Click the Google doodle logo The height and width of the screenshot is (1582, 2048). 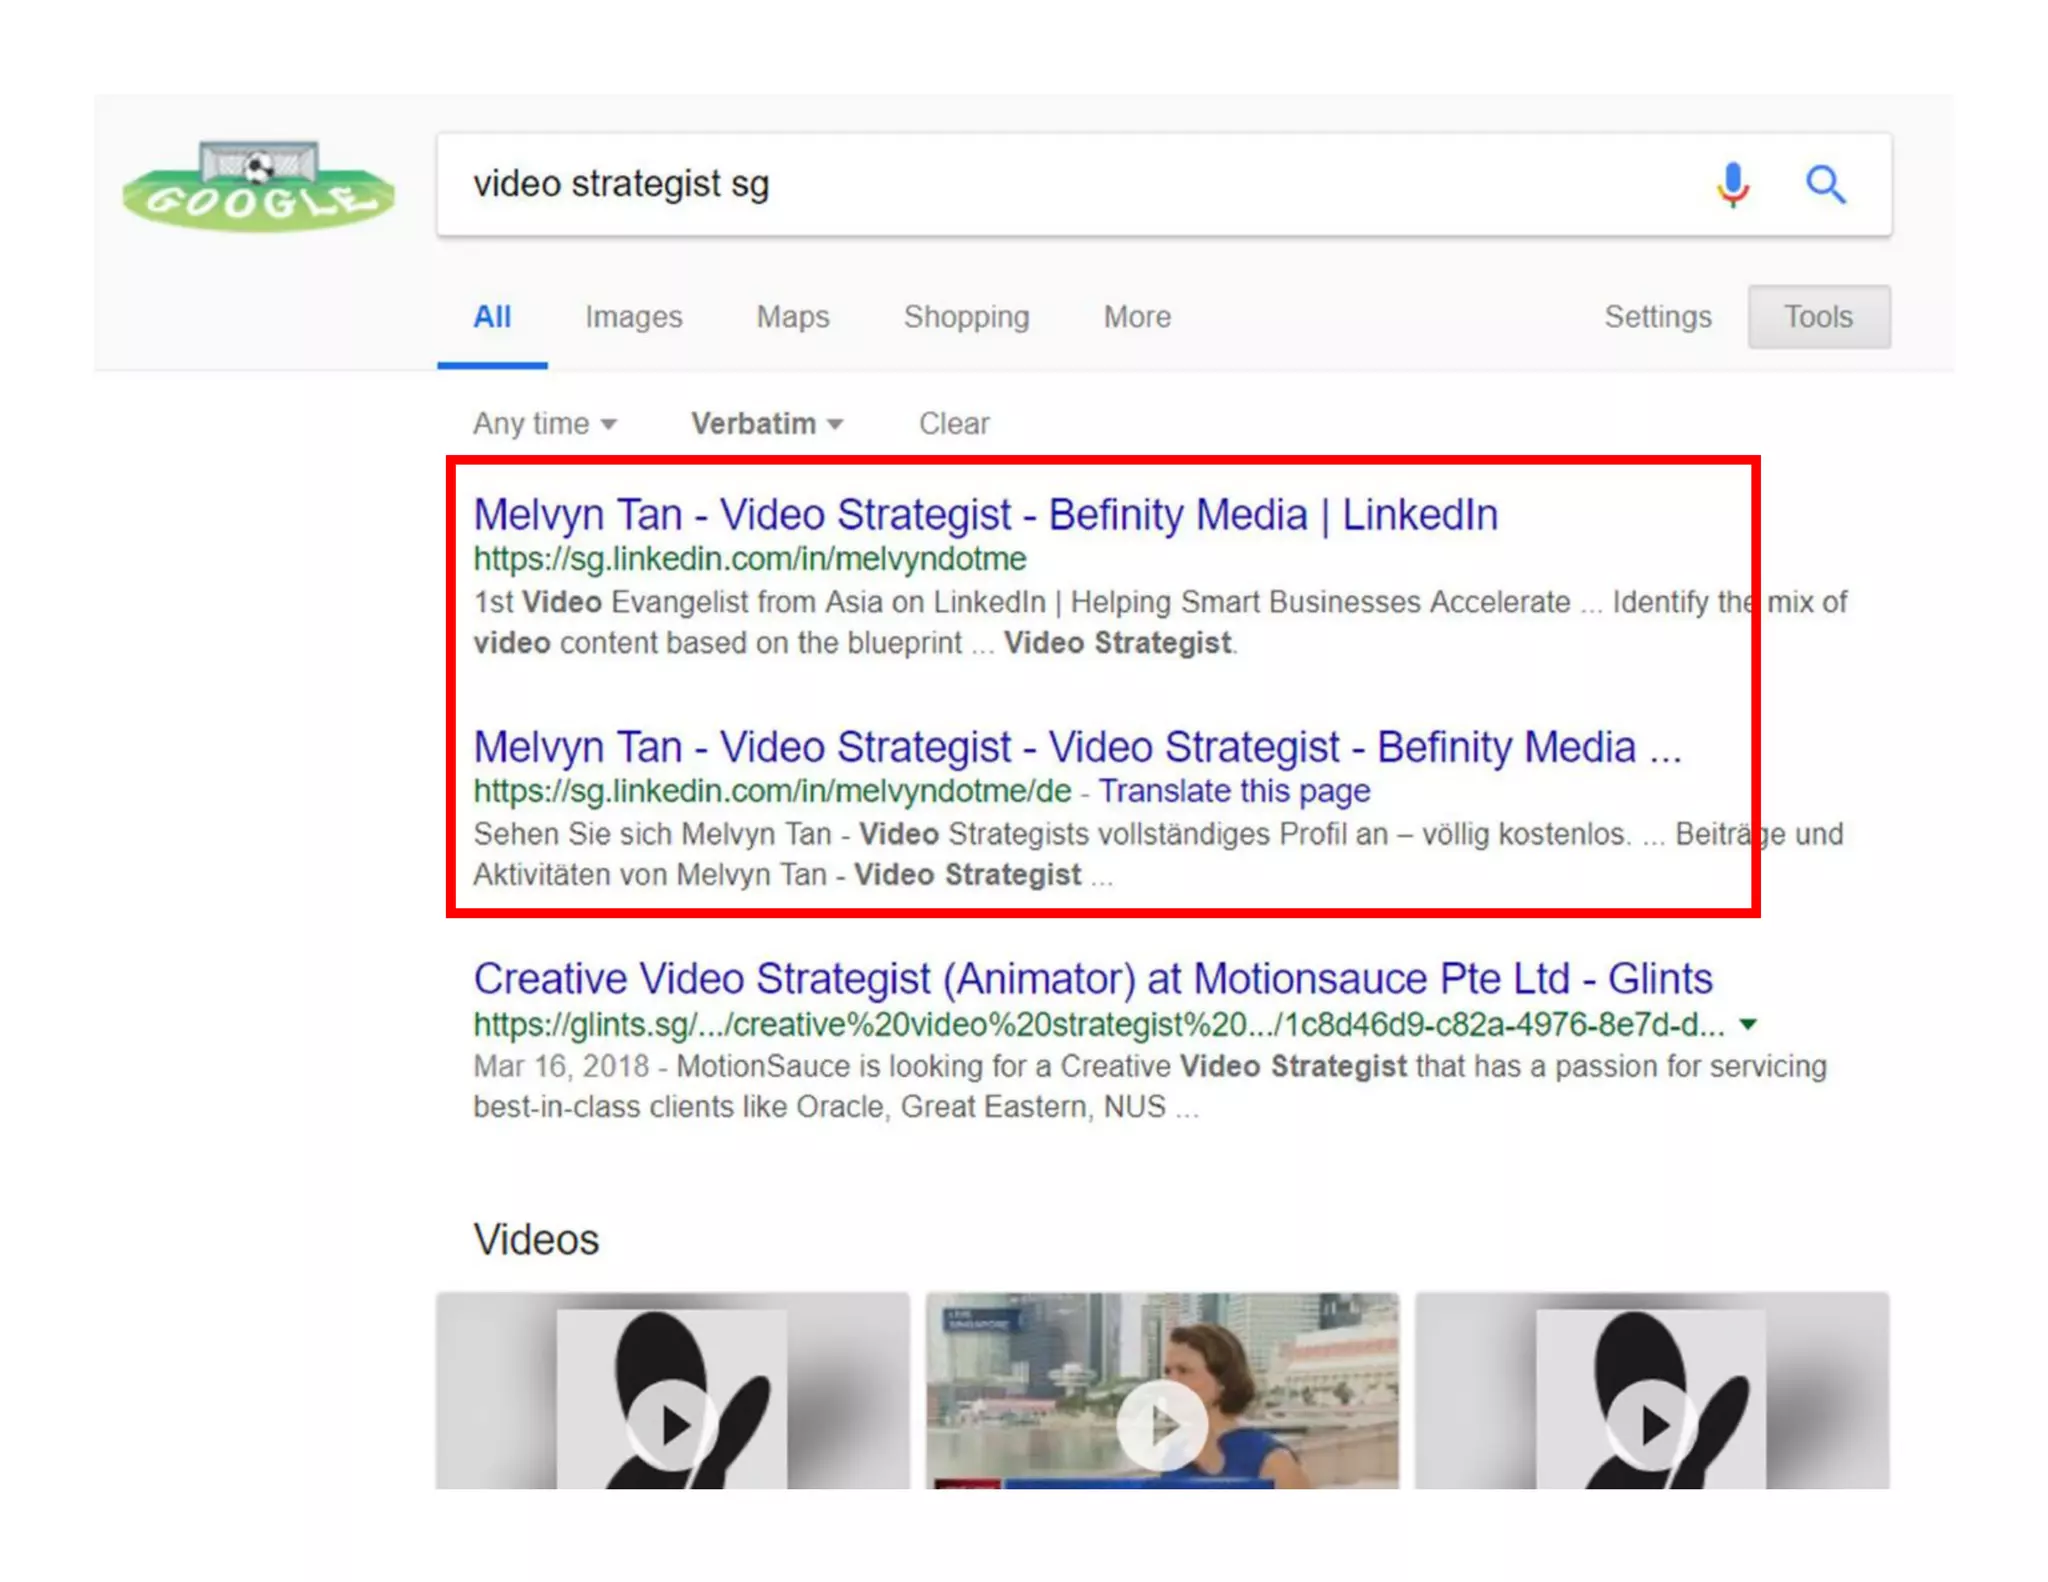click(258, 186)
